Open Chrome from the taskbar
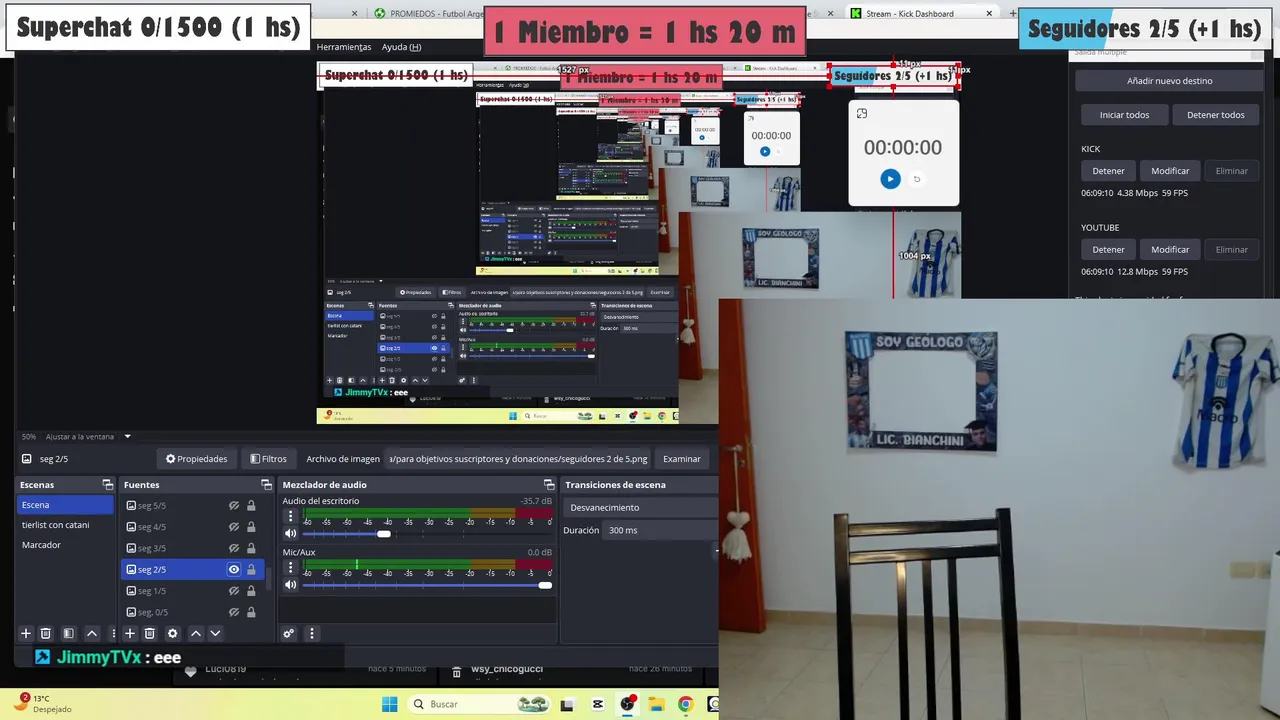The image size is (1280, 720). pyautogui.click(x=685, y=704)
